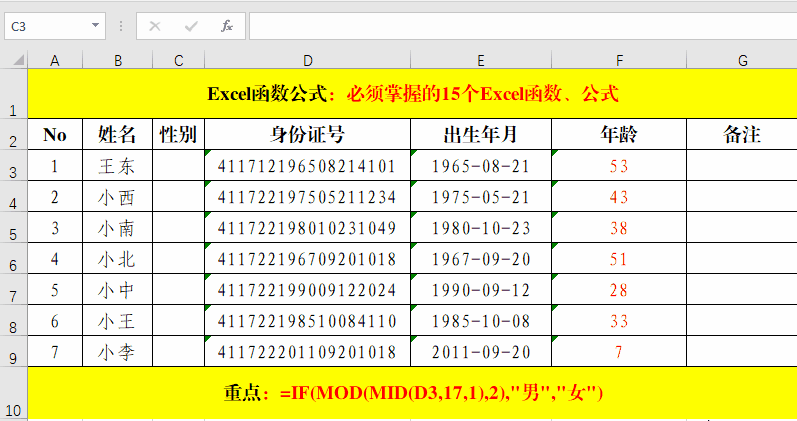The height and width of the screenshot is (421, 797).
Task: Select column D header
Action: 308,61
